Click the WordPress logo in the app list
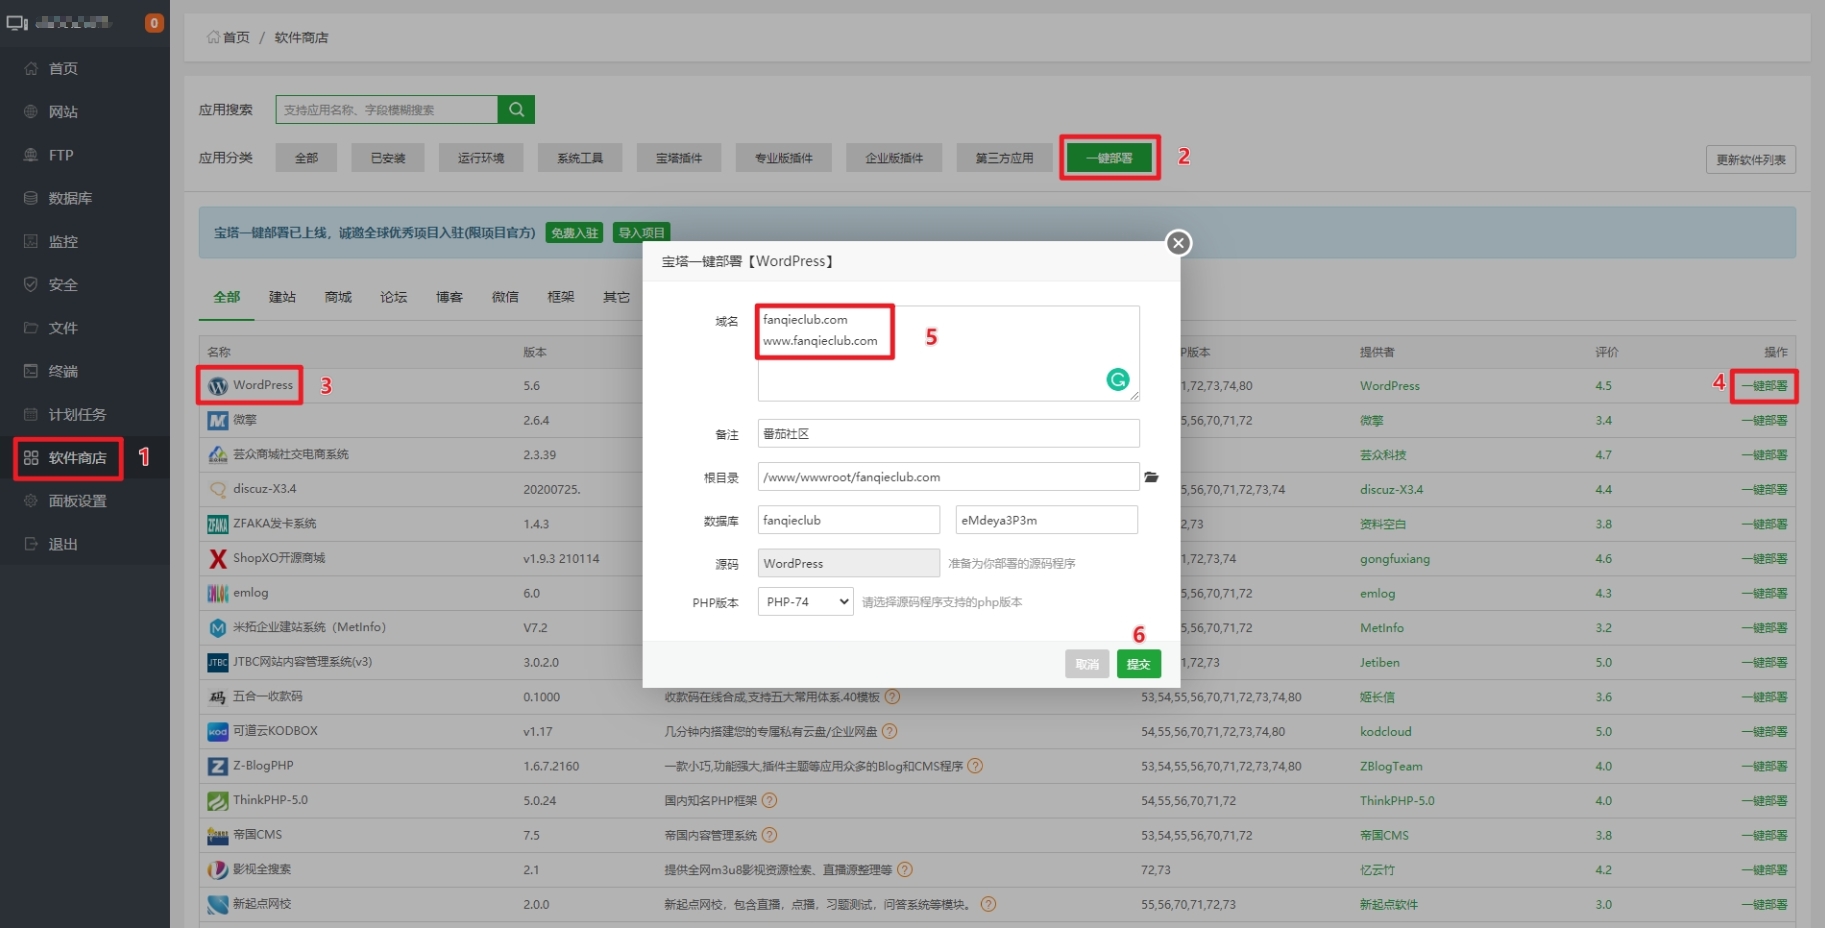1825x928 pixels. pyautogui.click(x=218, y=385)
